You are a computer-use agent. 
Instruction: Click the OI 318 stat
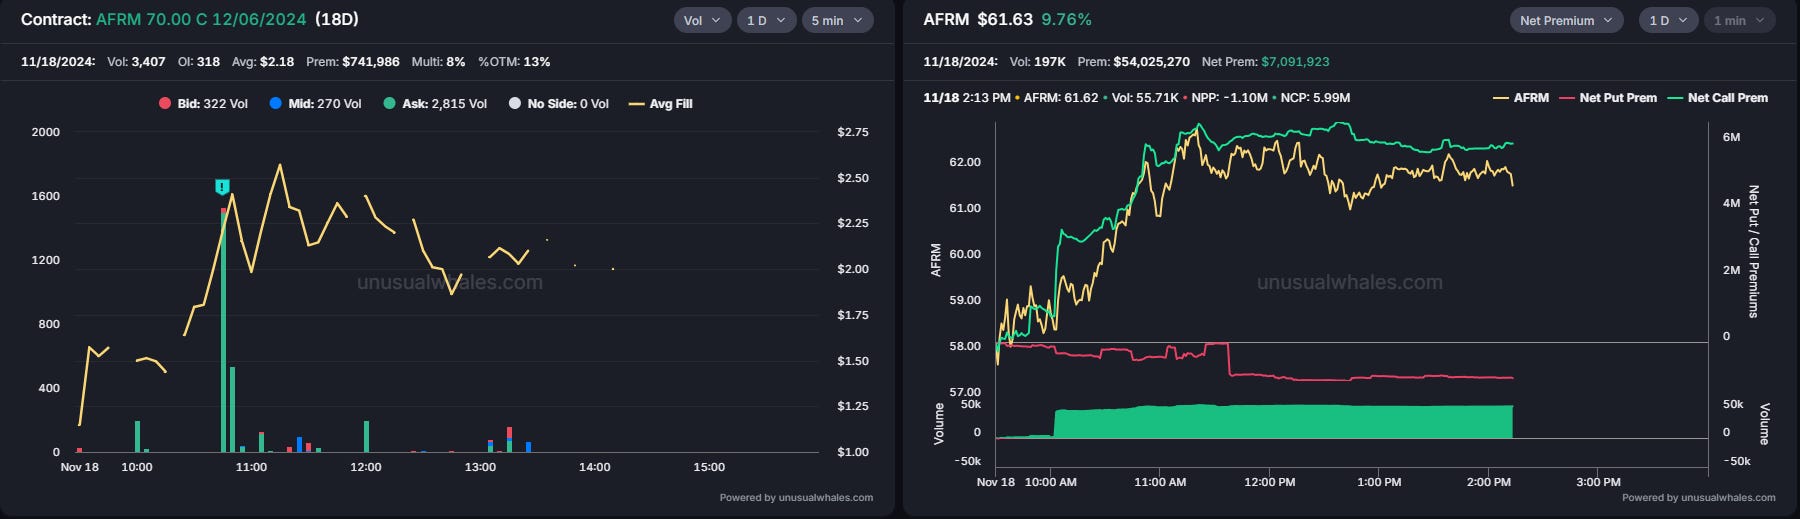click(x=199, y=62)
